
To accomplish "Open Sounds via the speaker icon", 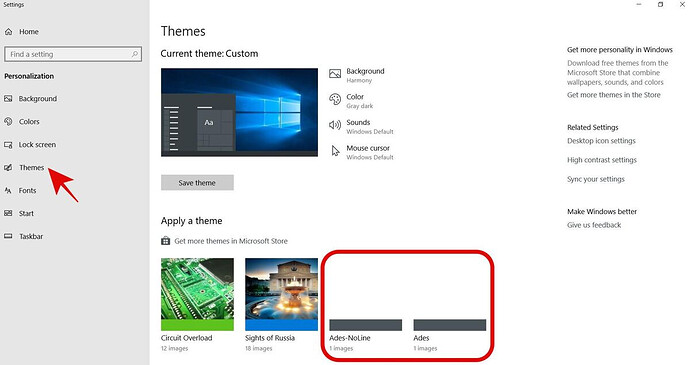I will pyautogui.click(x=335, y=125).
